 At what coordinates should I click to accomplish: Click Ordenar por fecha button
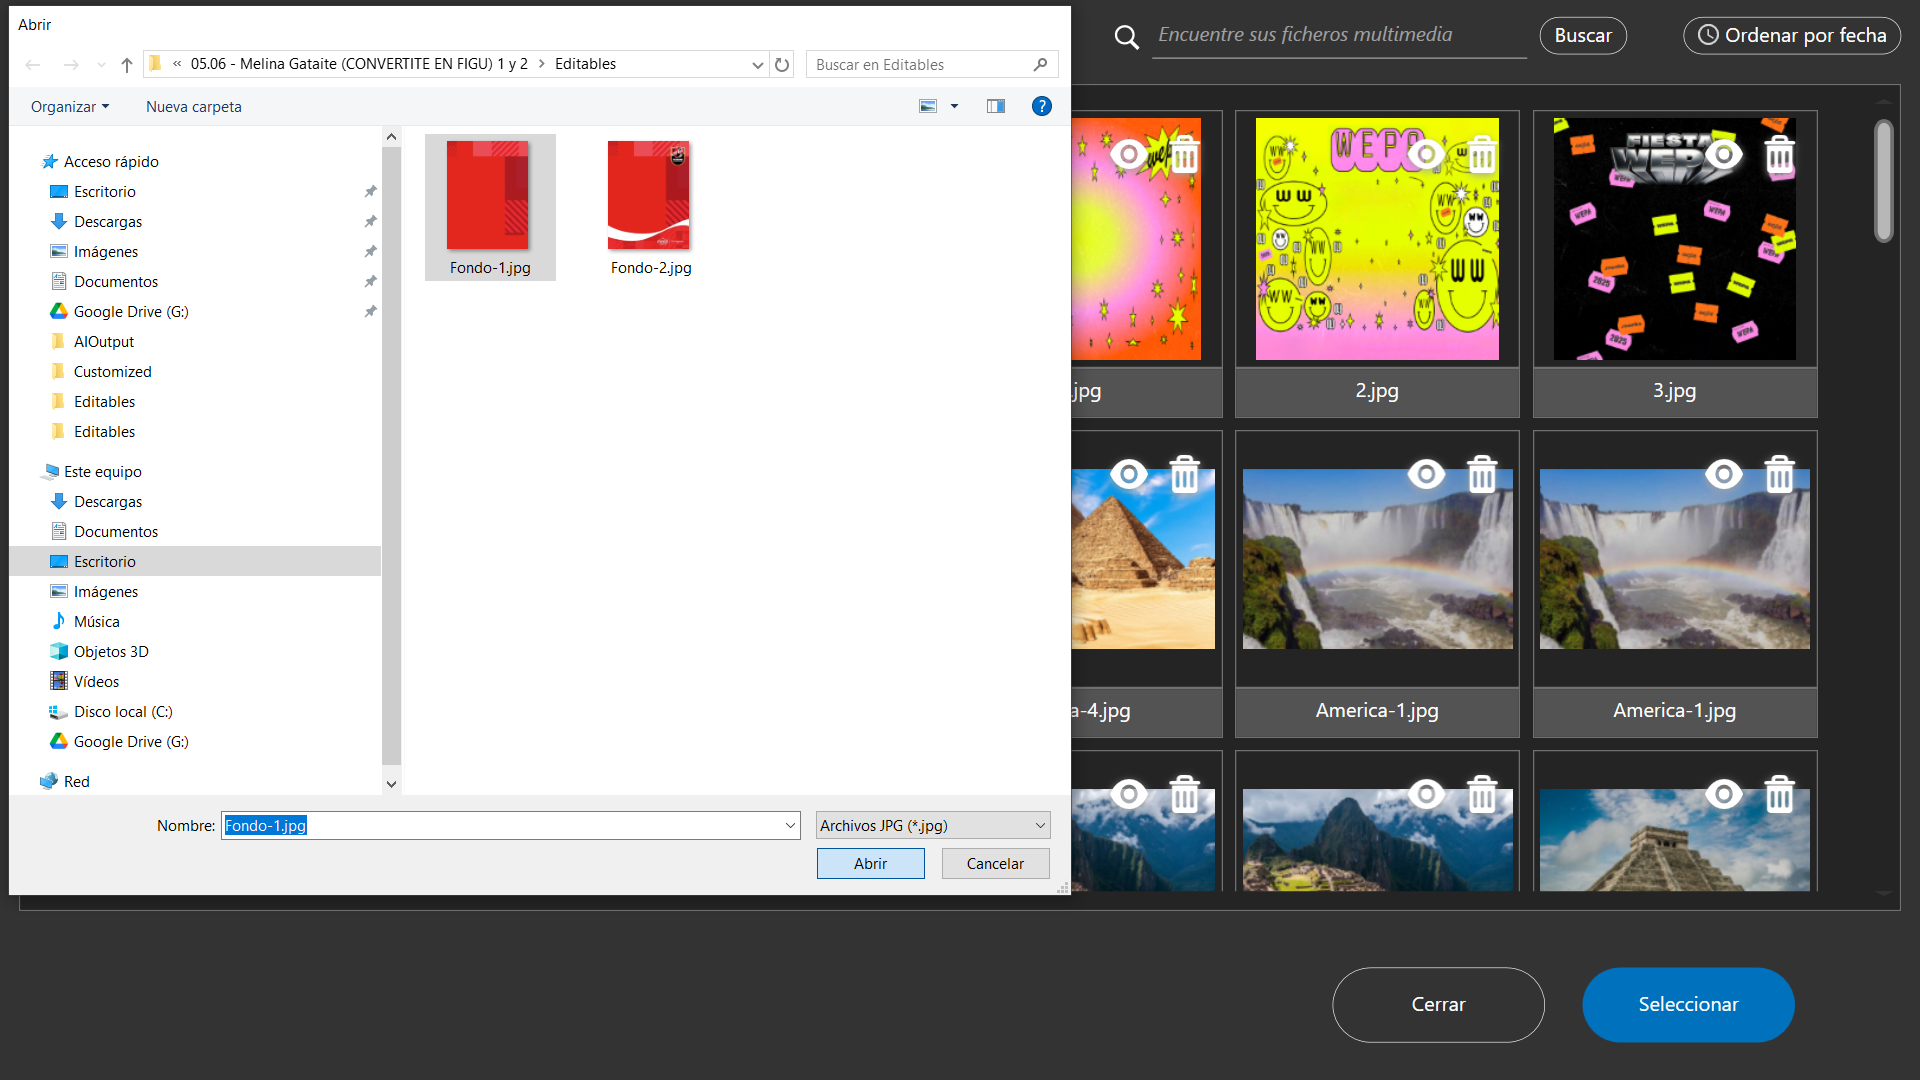click(1792, 36)
